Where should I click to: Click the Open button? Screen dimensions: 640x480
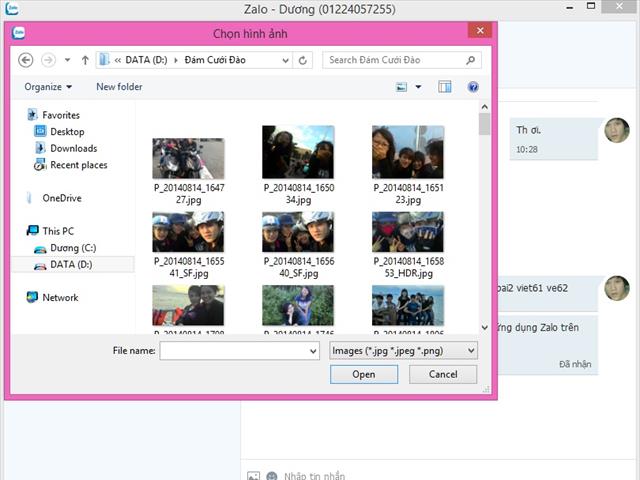[364, 374]
